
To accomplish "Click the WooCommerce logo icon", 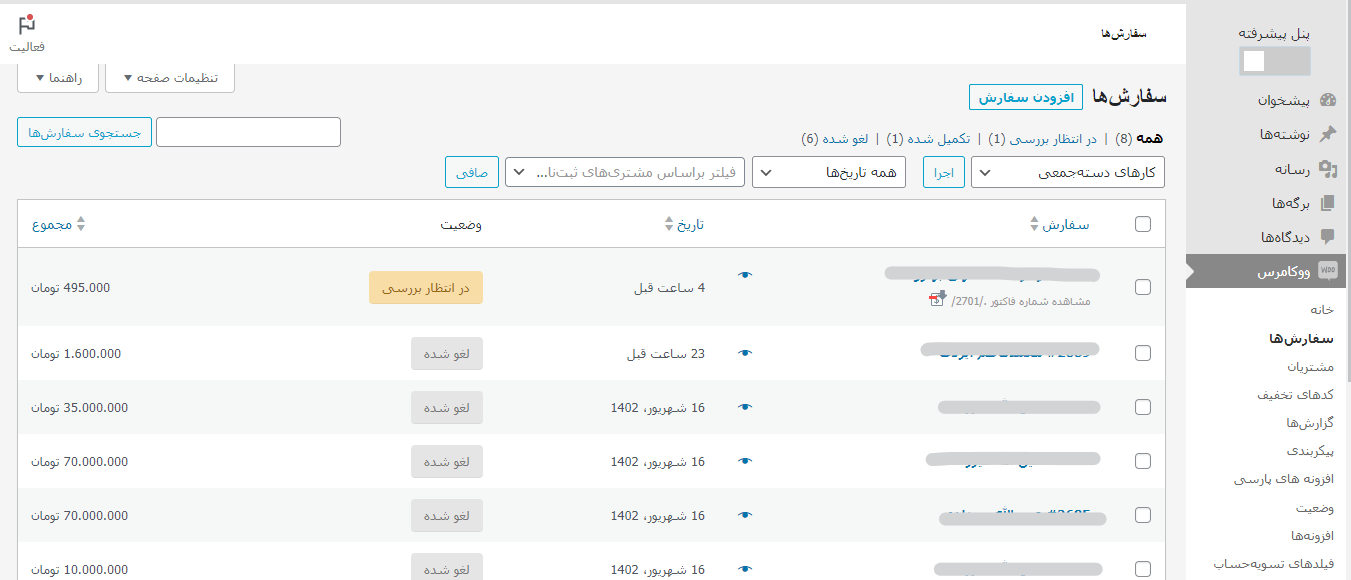I will 1328,271.
